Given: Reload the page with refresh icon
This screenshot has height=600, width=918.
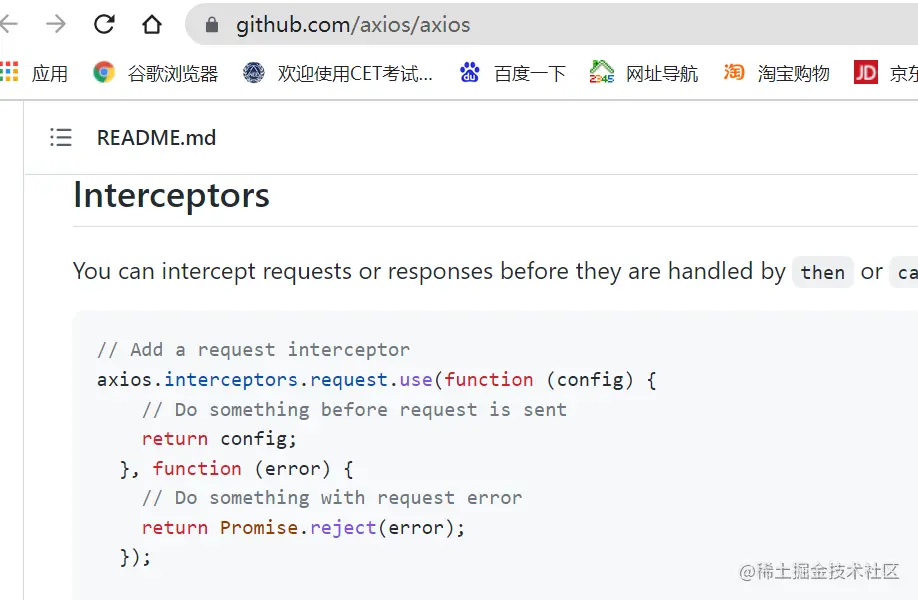Looking at the screenshot, I should 104,24.
